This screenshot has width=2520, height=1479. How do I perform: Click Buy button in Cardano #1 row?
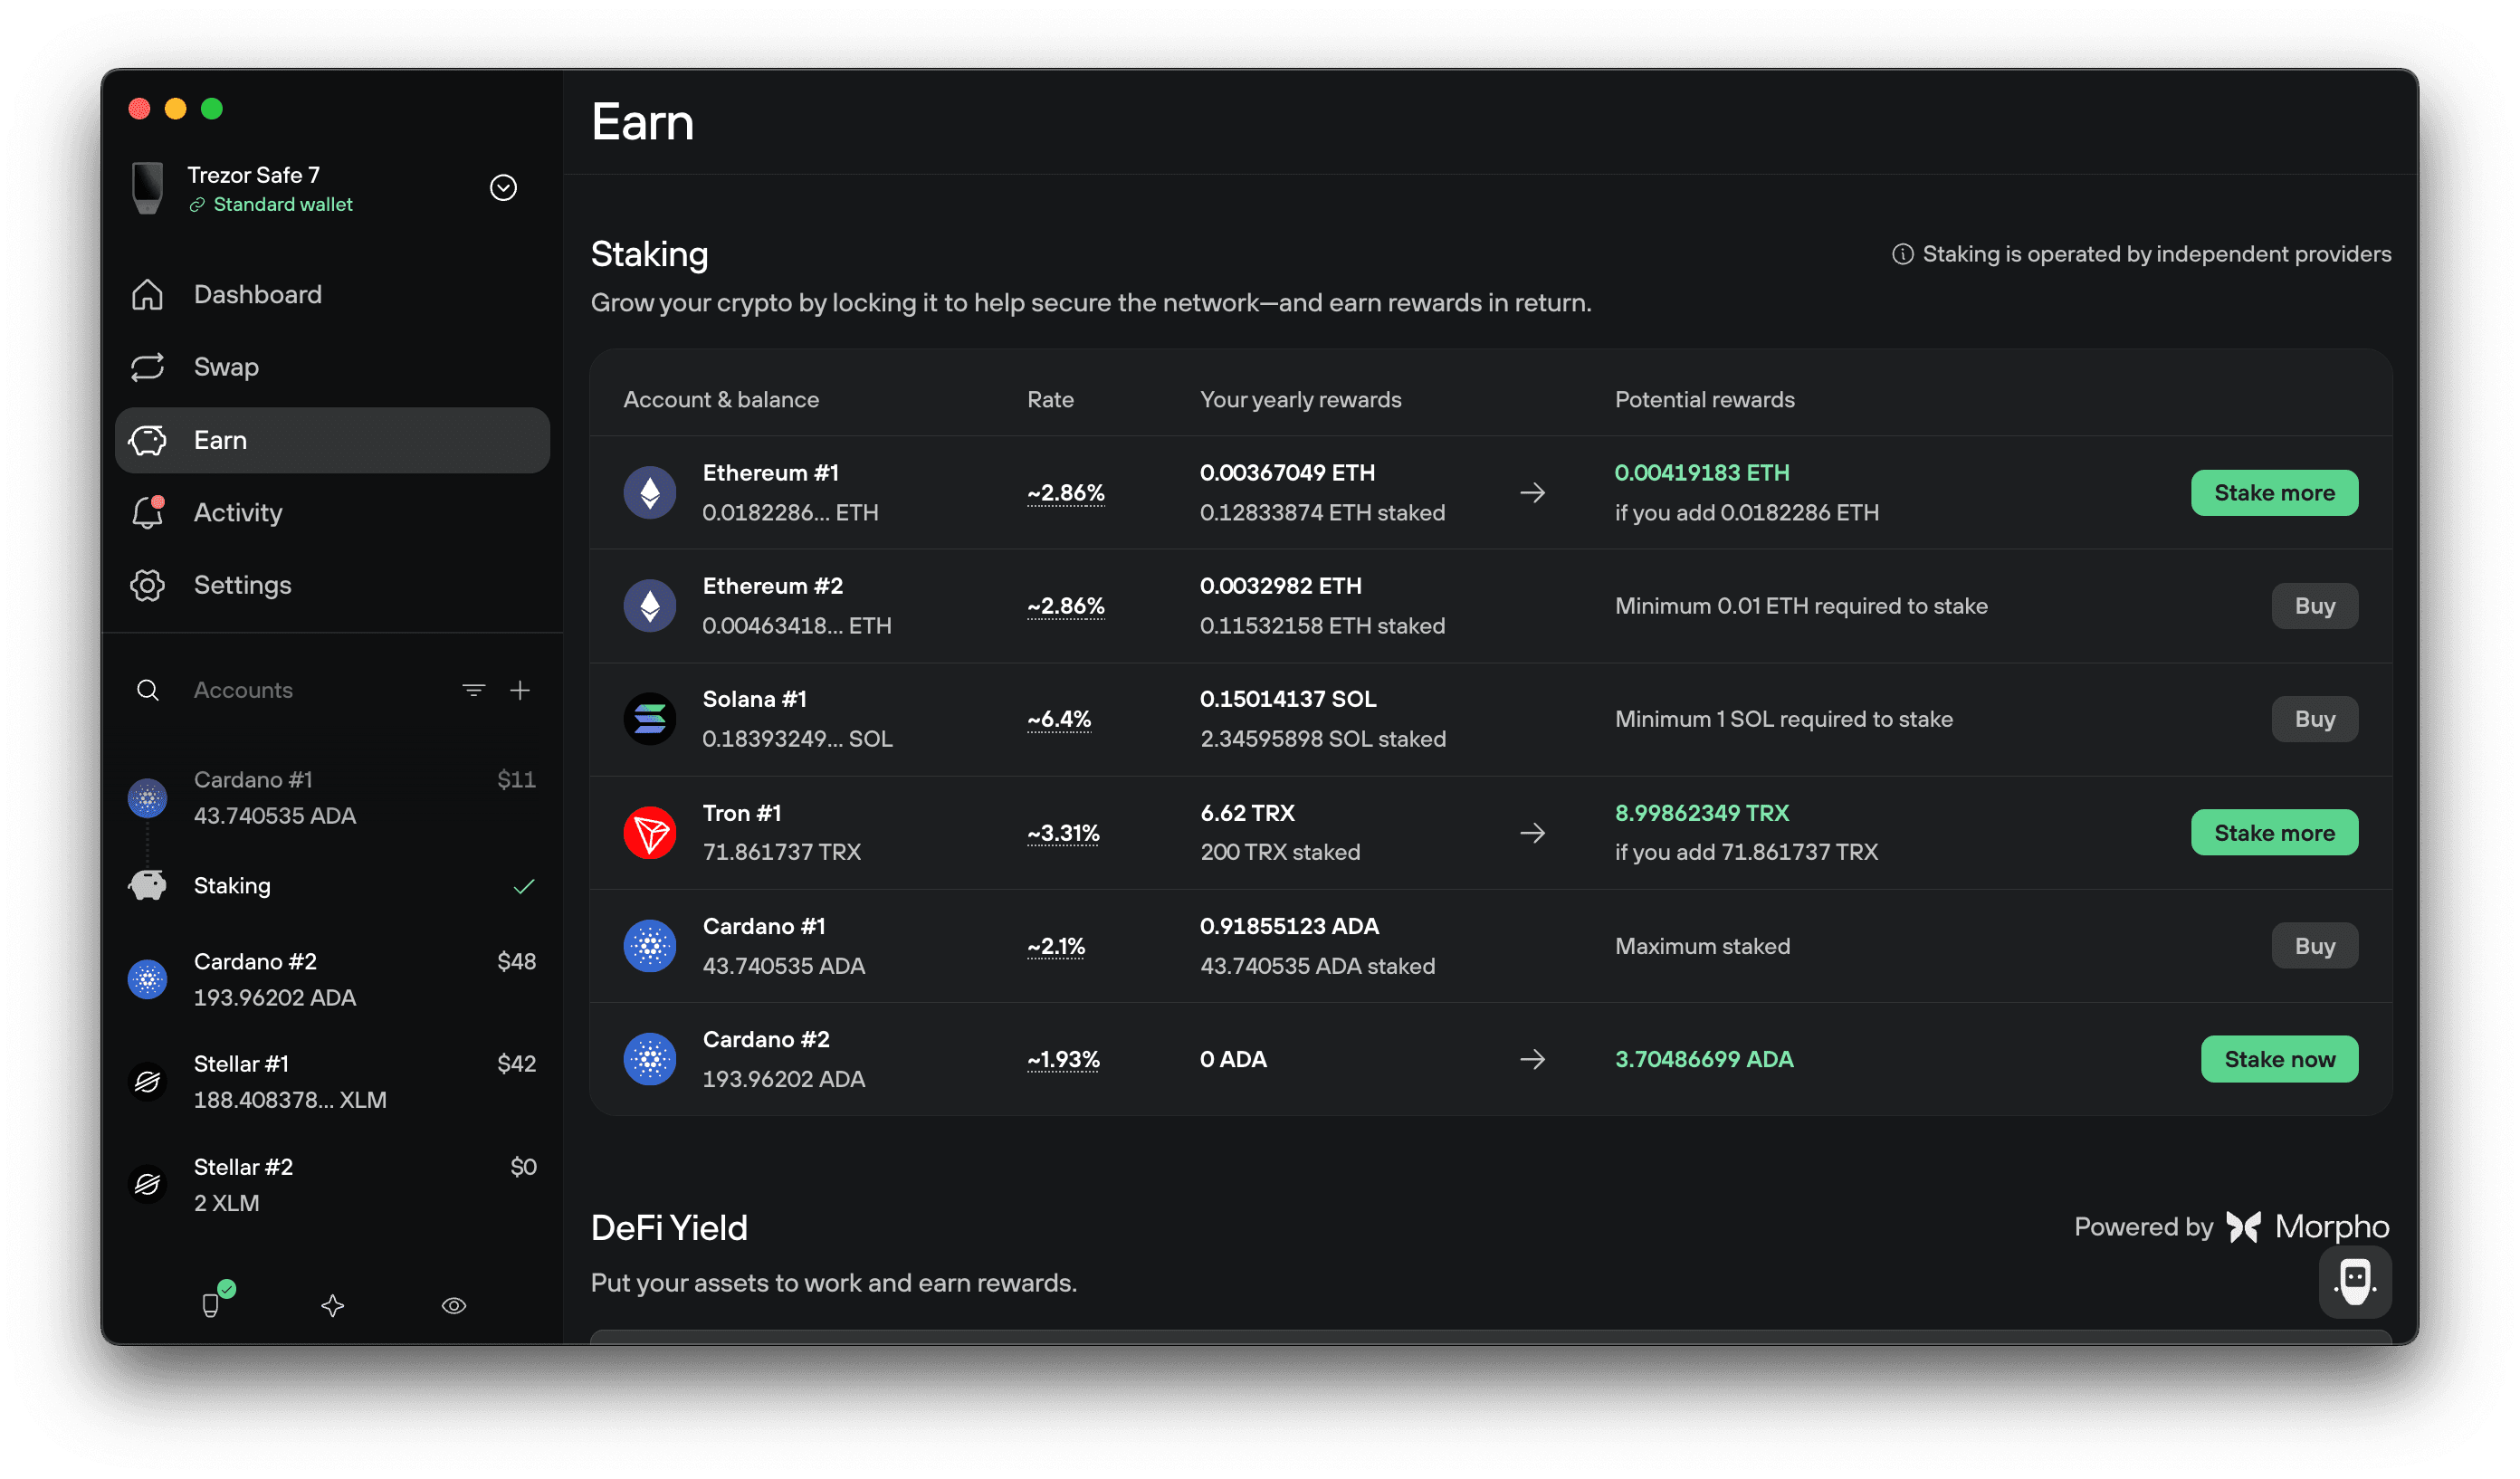(x=2314, y=946)
